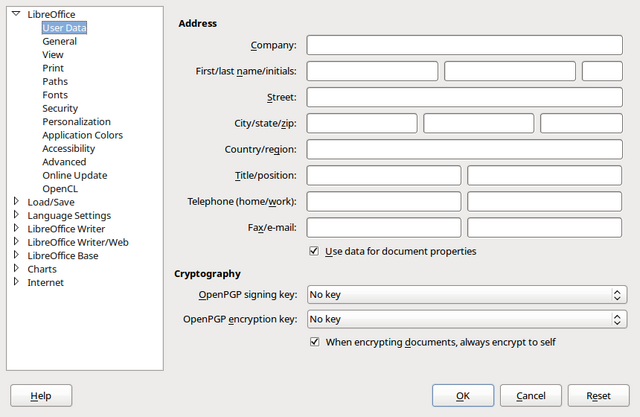Focus the home telephone field
The height and width of the screenshot is (417, 640).
point(384,202)
